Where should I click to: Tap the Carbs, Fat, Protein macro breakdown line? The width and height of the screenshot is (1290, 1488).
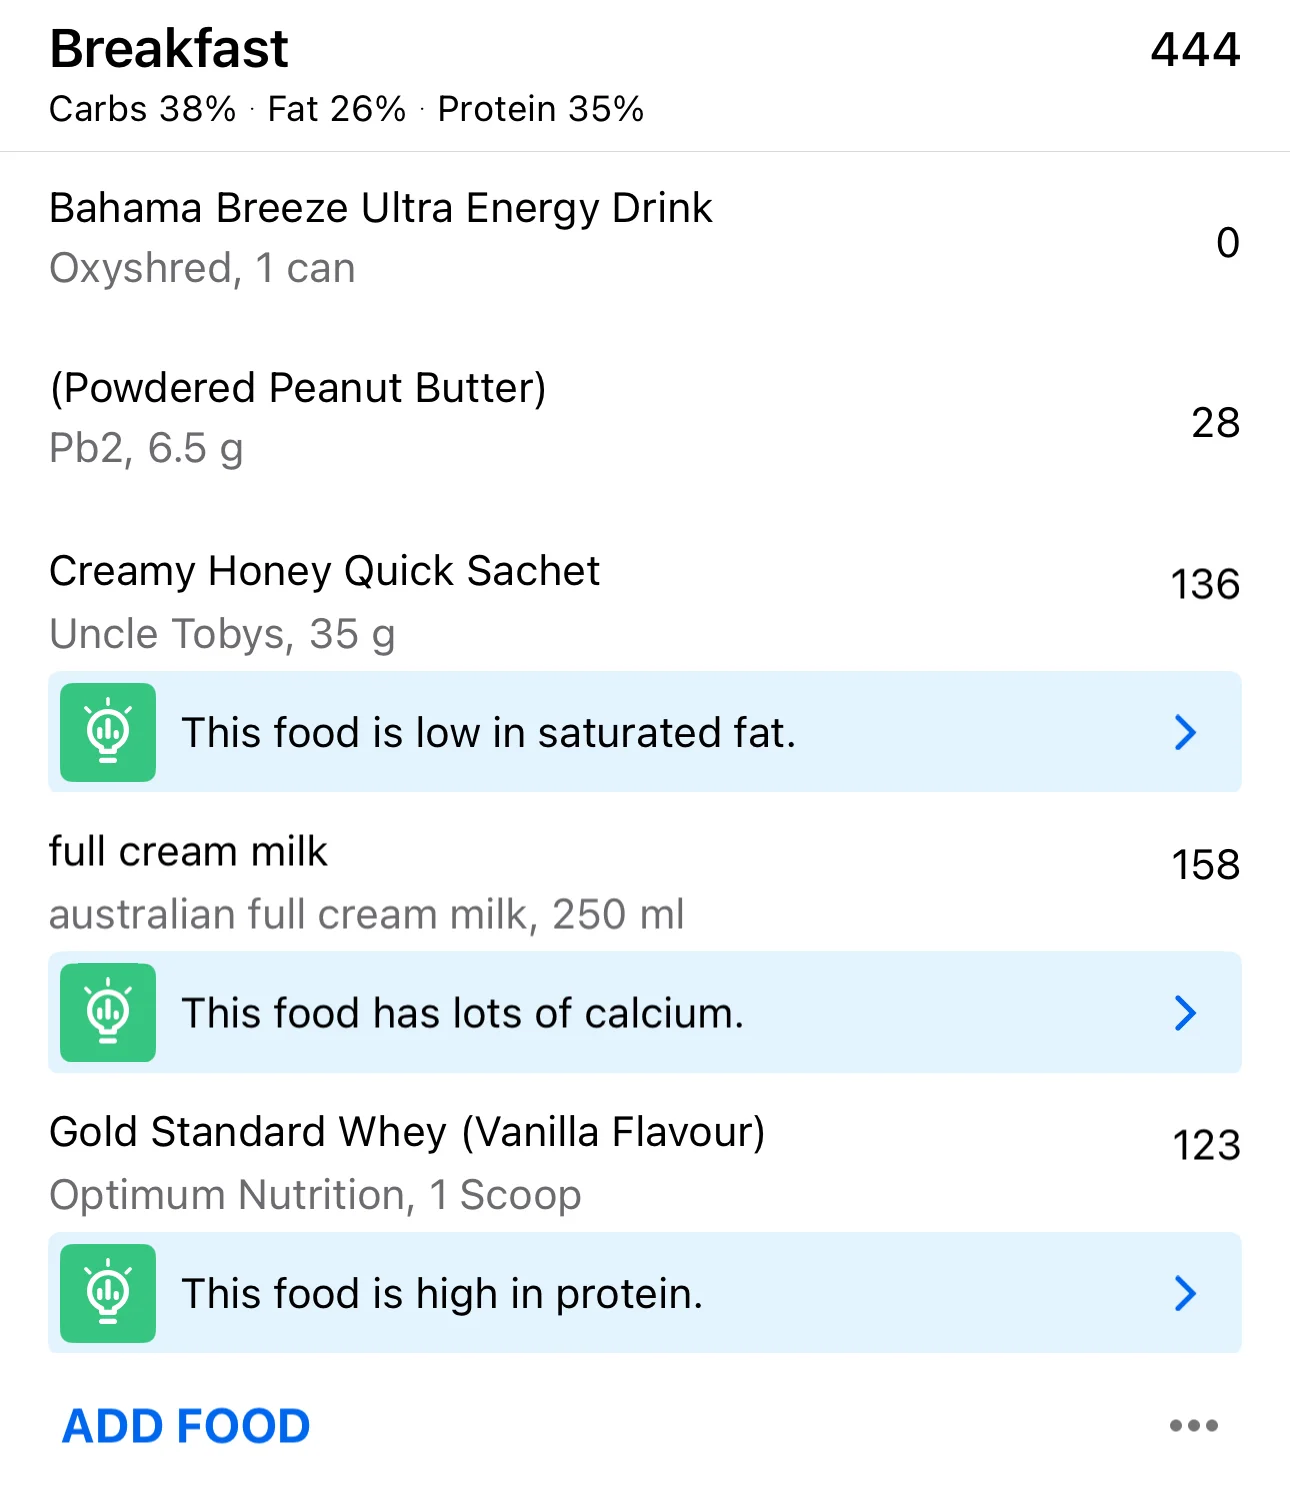click(346, 109)
